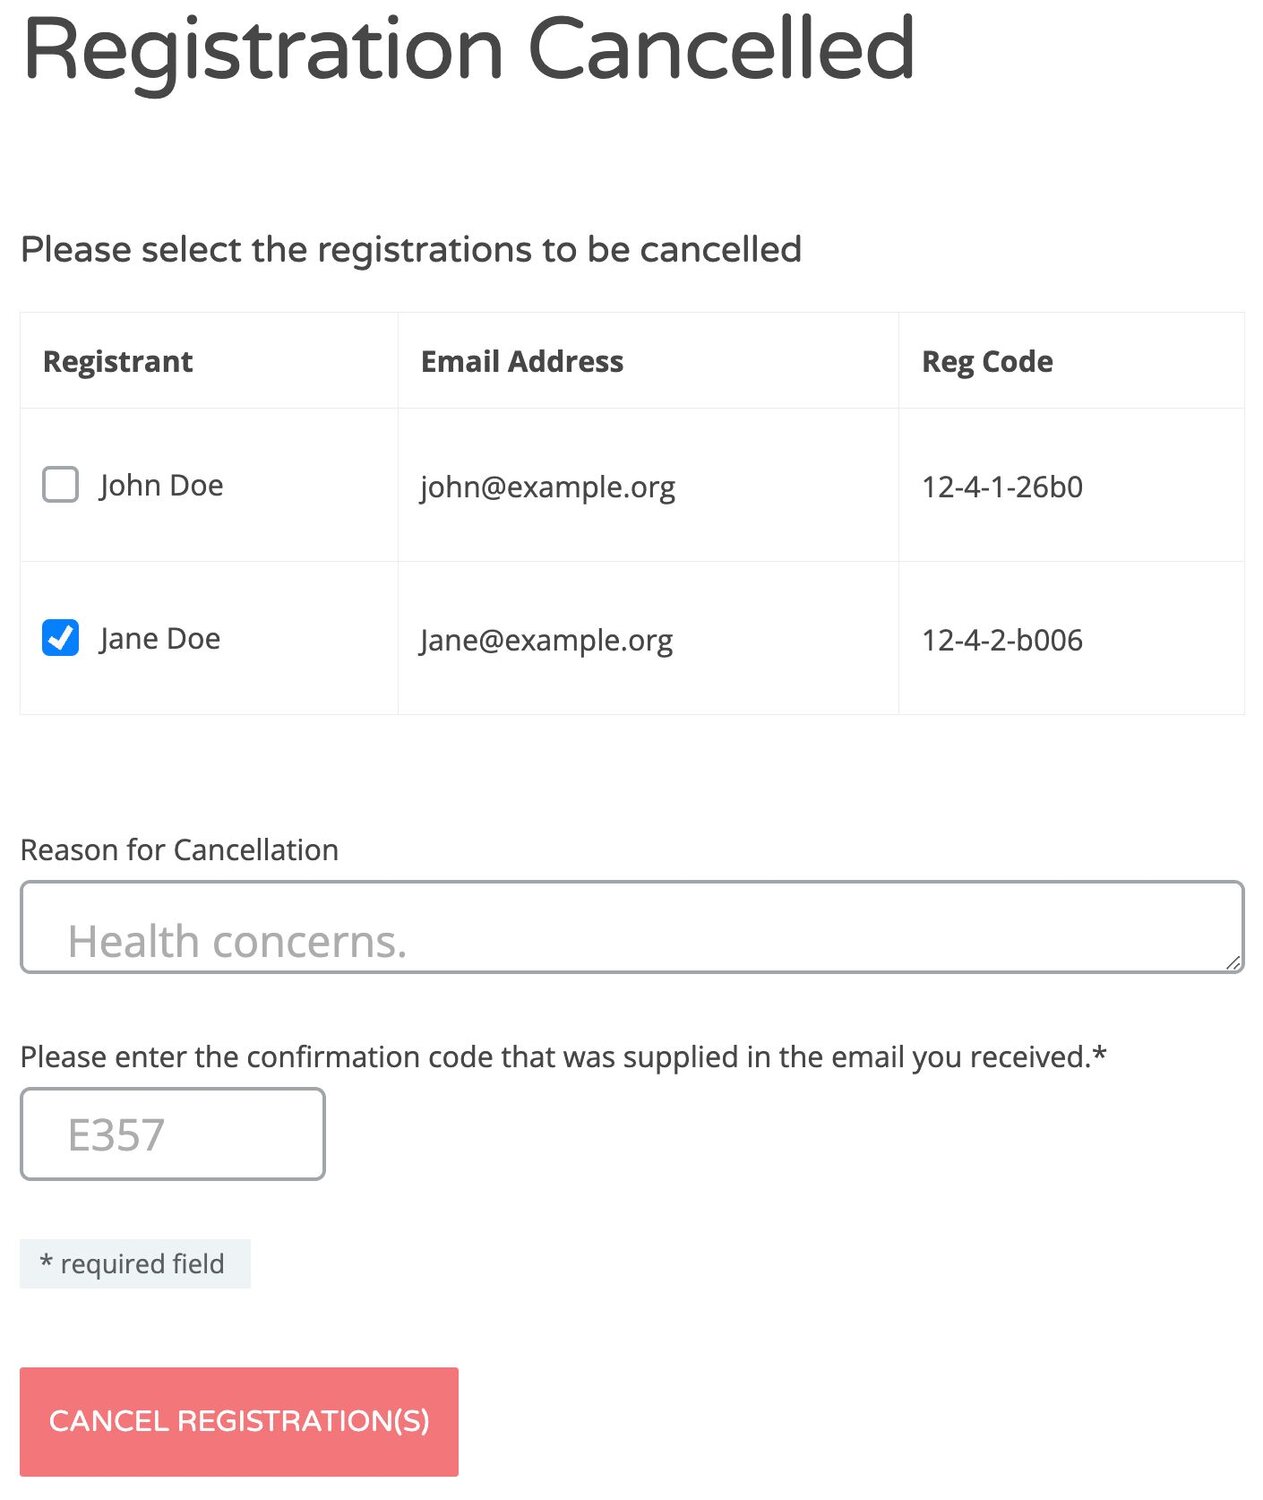Click the 'Reason for Cancellation' label

pyautogui.click(x=180, y=850)
